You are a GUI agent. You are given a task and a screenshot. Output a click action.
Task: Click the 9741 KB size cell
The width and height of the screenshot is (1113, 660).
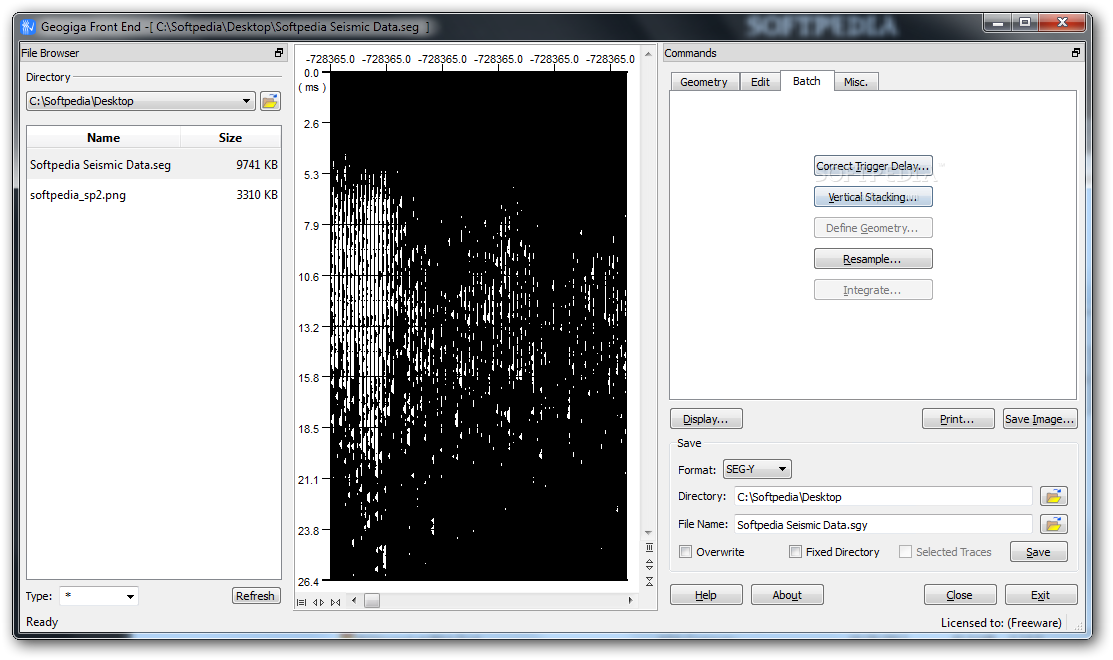coord(257,165)
